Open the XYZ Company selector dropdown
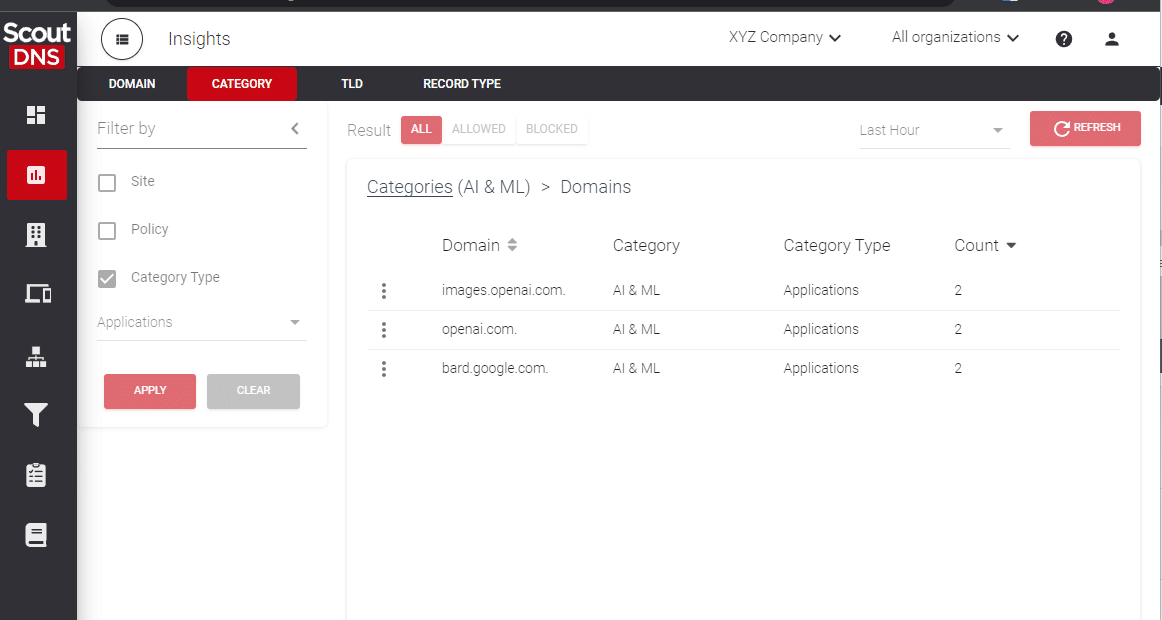The image size is (1162, 620). coord(785,38)
